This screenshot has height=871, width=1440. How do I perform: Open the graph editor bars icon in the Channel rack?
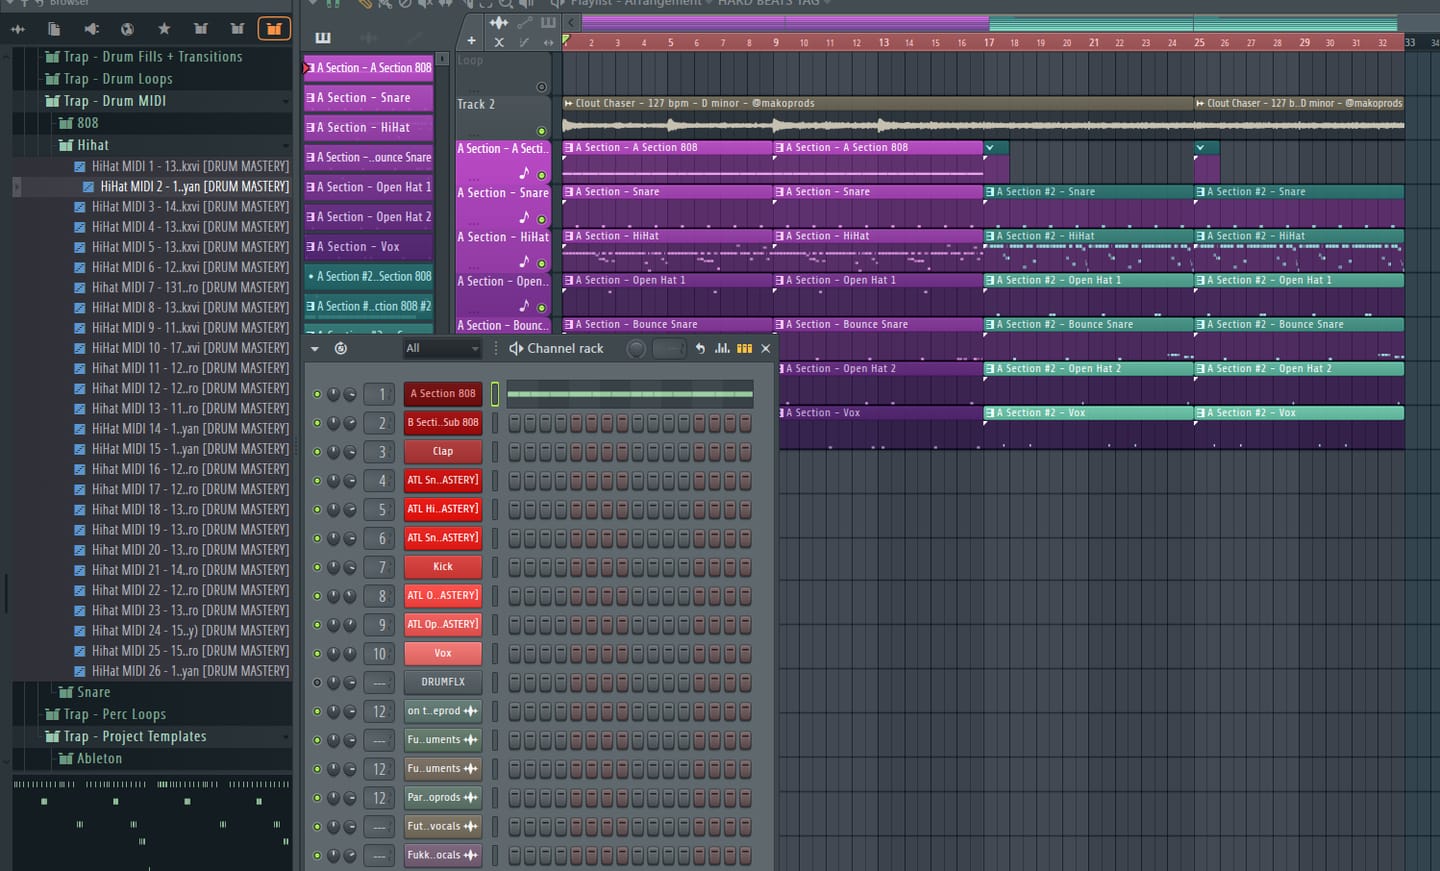click(x=722, y=348)
